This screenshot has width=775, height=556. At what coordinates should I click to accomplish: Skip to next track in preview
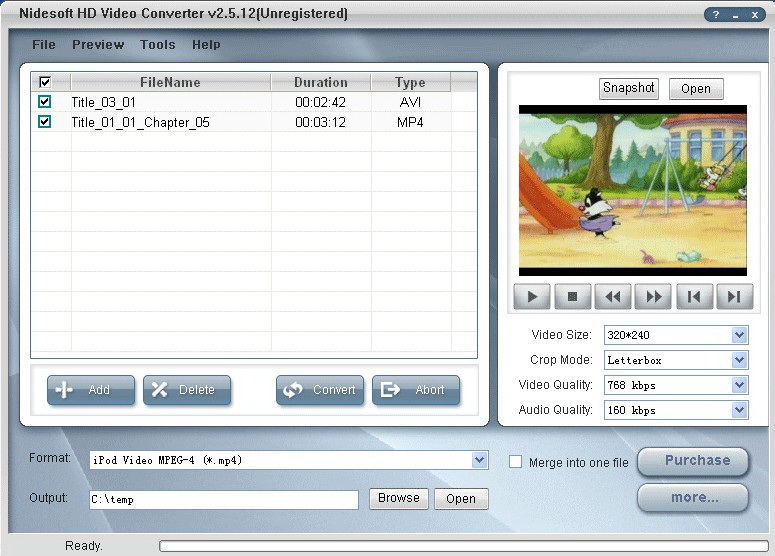point(735,297)
